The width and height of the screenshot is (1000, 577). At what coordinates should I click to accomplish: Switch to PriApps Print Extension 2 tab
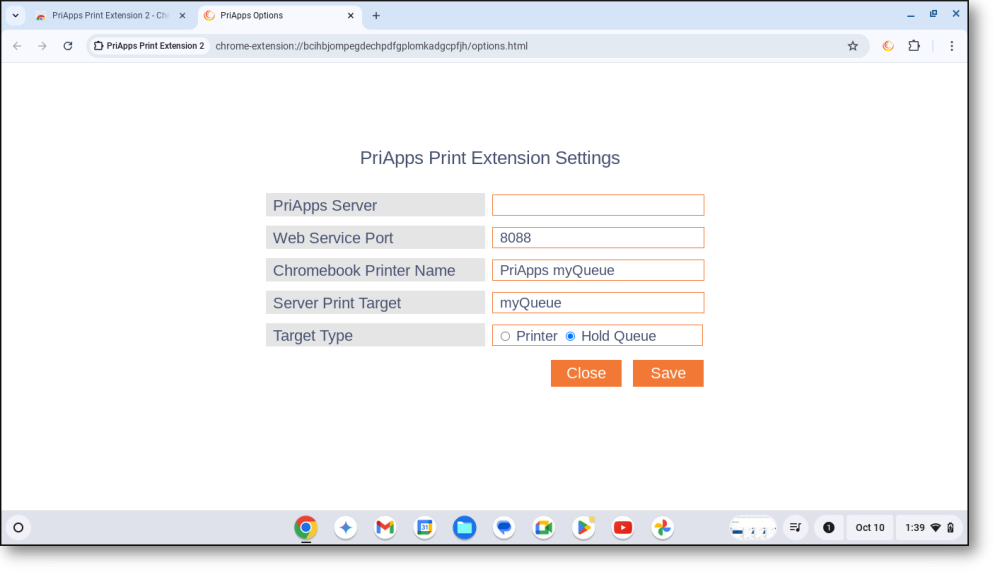(108, 16)
